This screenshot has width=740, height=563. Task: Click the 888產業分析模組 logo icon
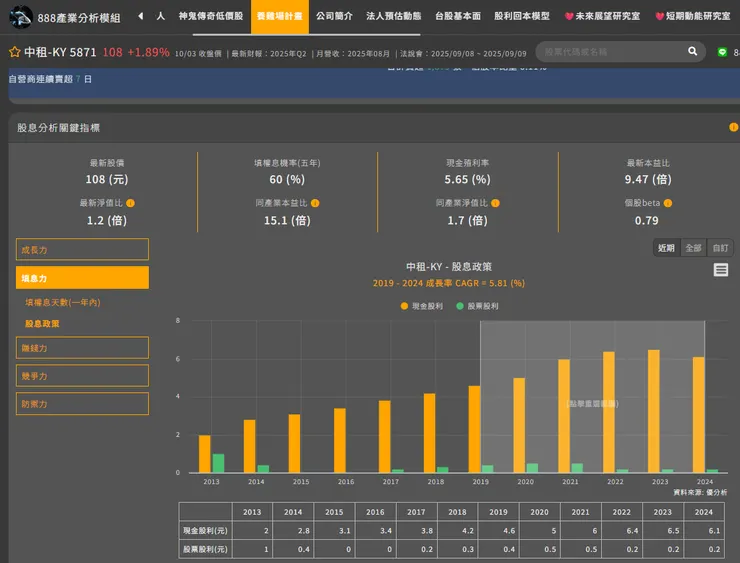21,17
